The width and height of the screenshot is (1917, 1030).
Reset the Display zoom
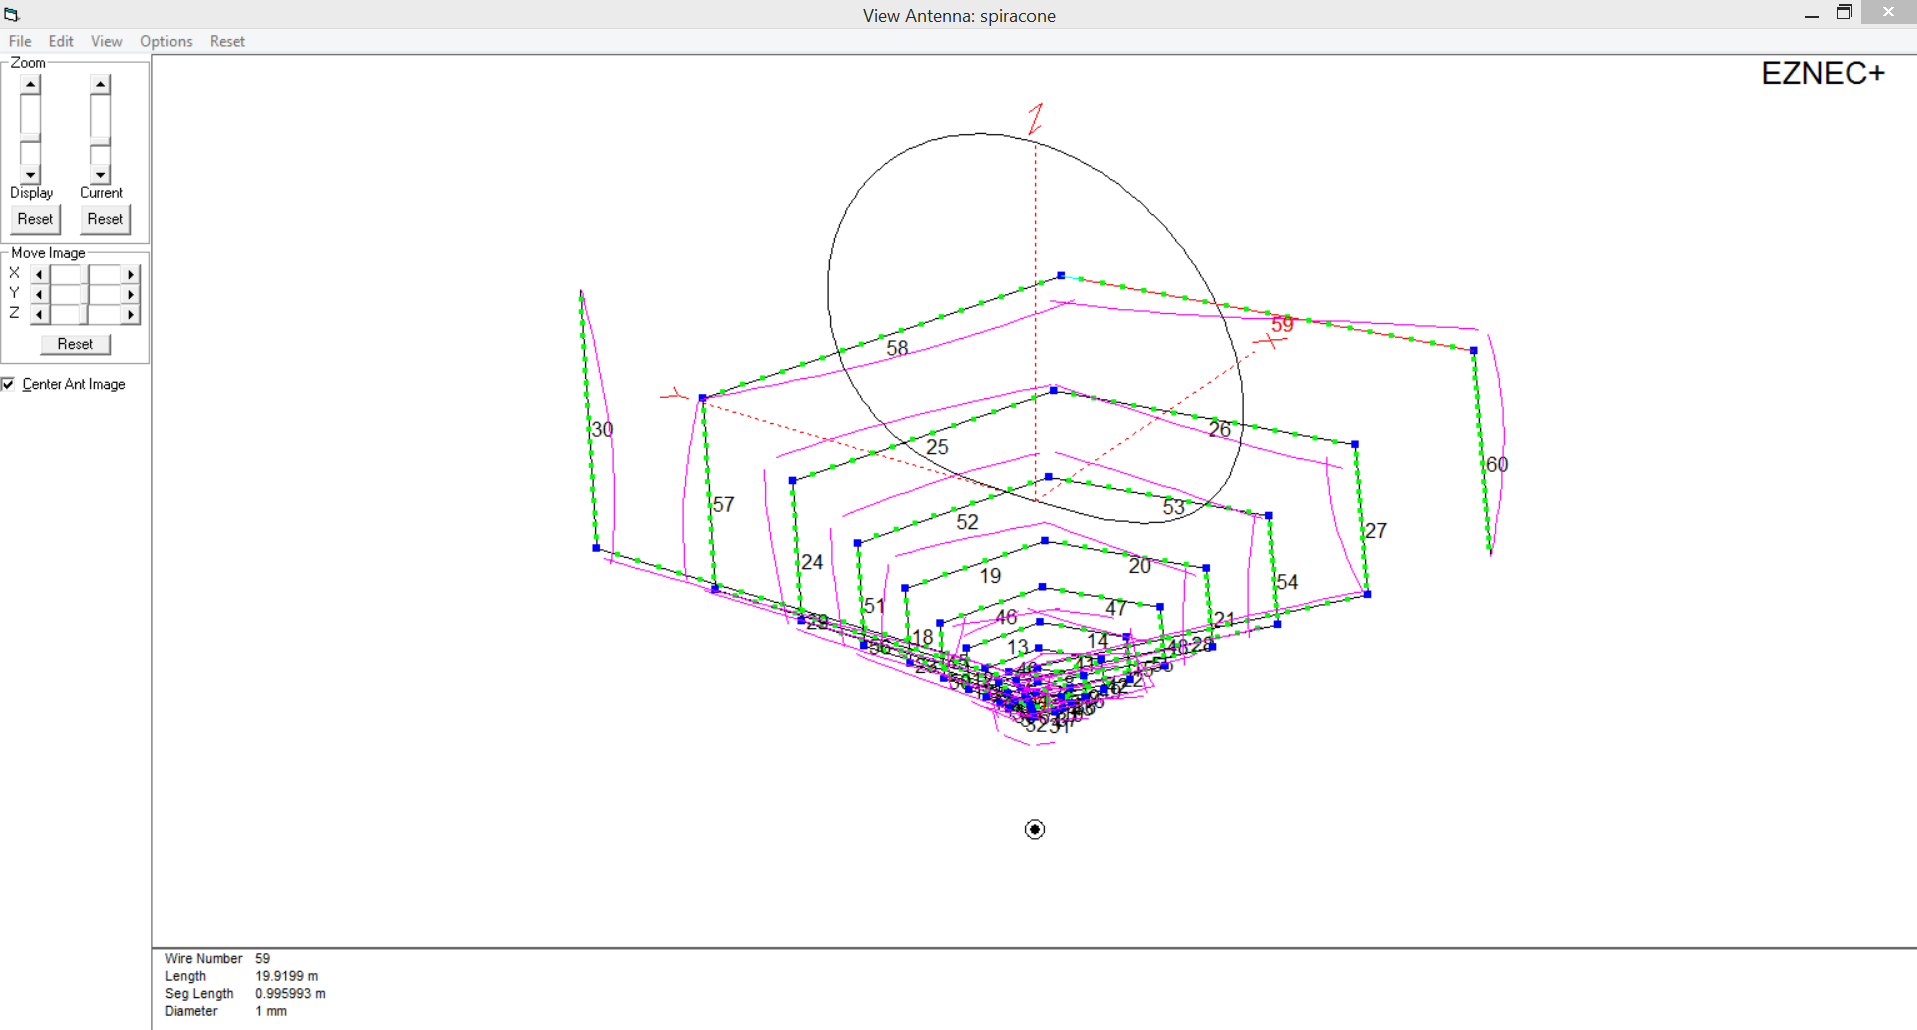click(x=35, y=219)
